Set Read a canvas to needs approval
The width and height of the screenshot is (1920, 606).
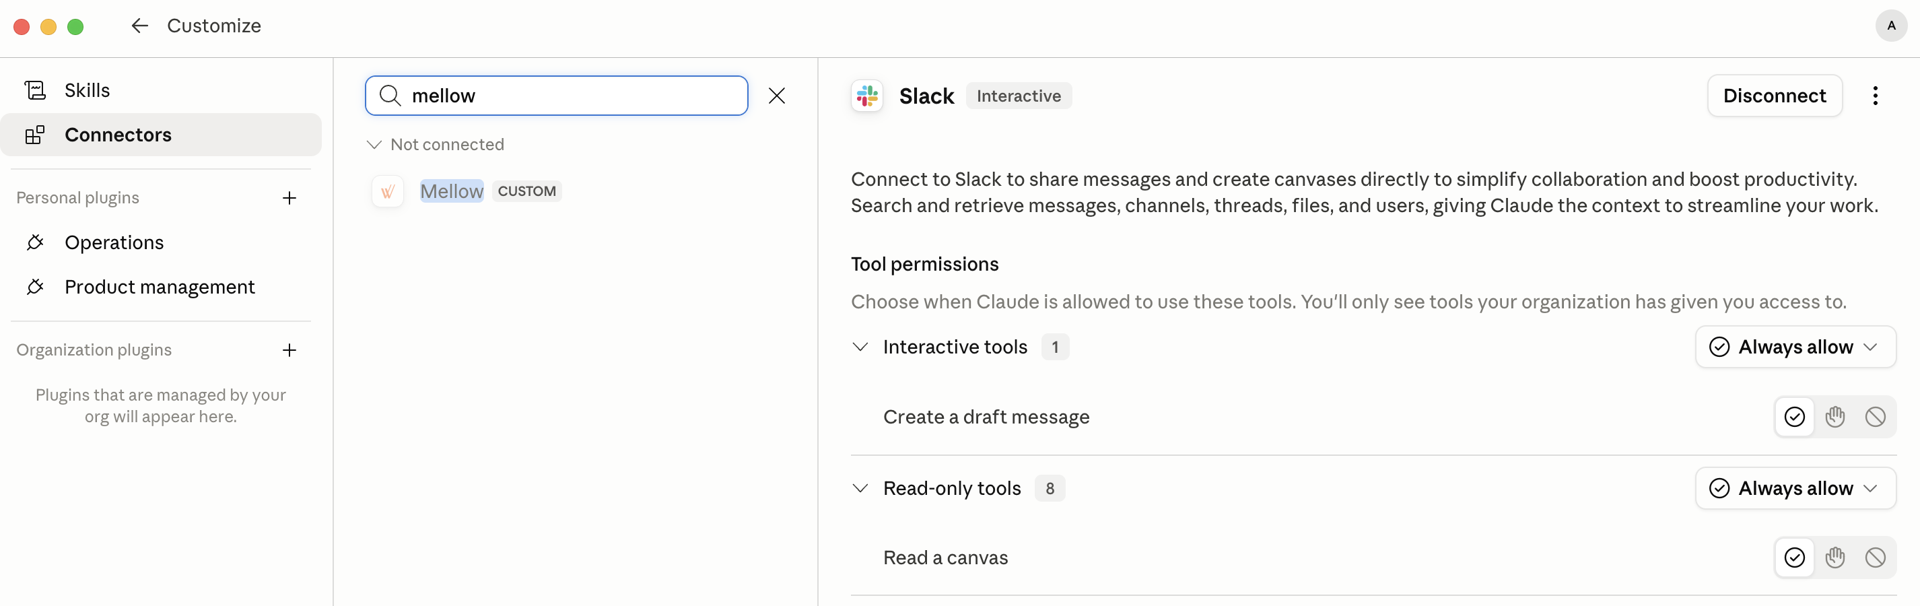[1835, 558]
